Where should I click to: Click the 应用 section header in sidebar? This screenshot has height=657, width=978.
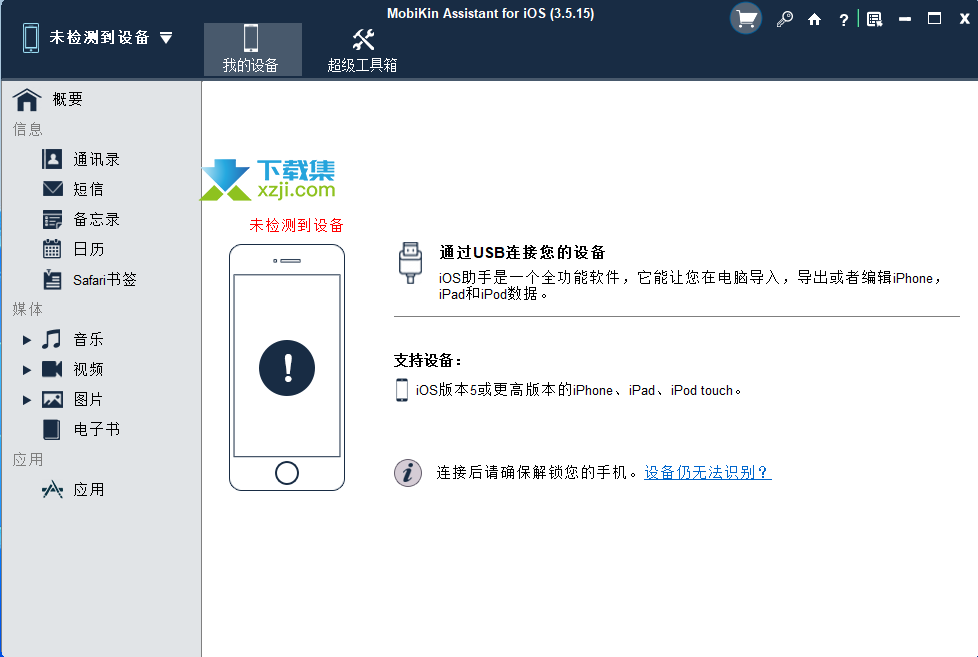tap(28, 460)
